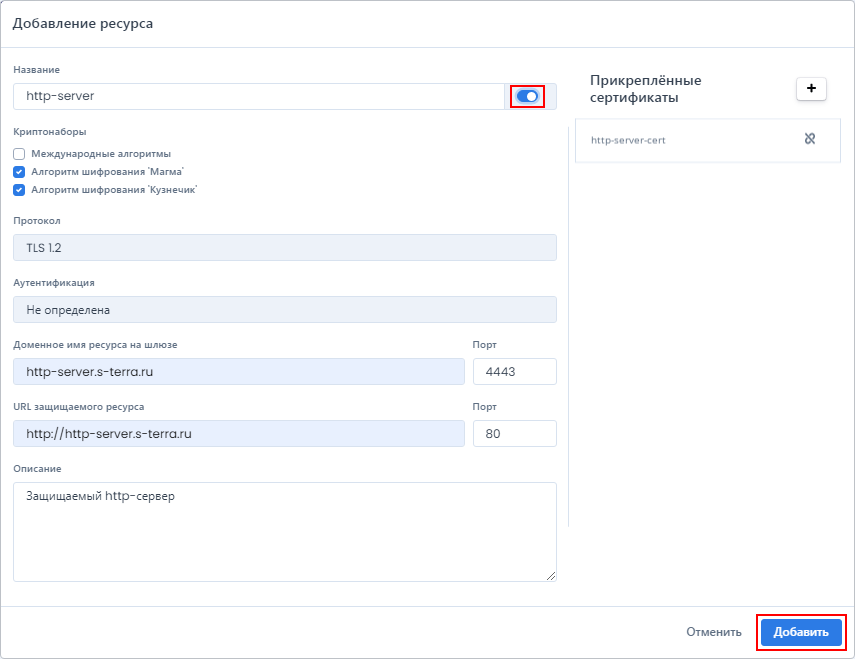The image size is (855, 659).
Task: Unlink the http-server-cert certificate
Action: point(810,139)
